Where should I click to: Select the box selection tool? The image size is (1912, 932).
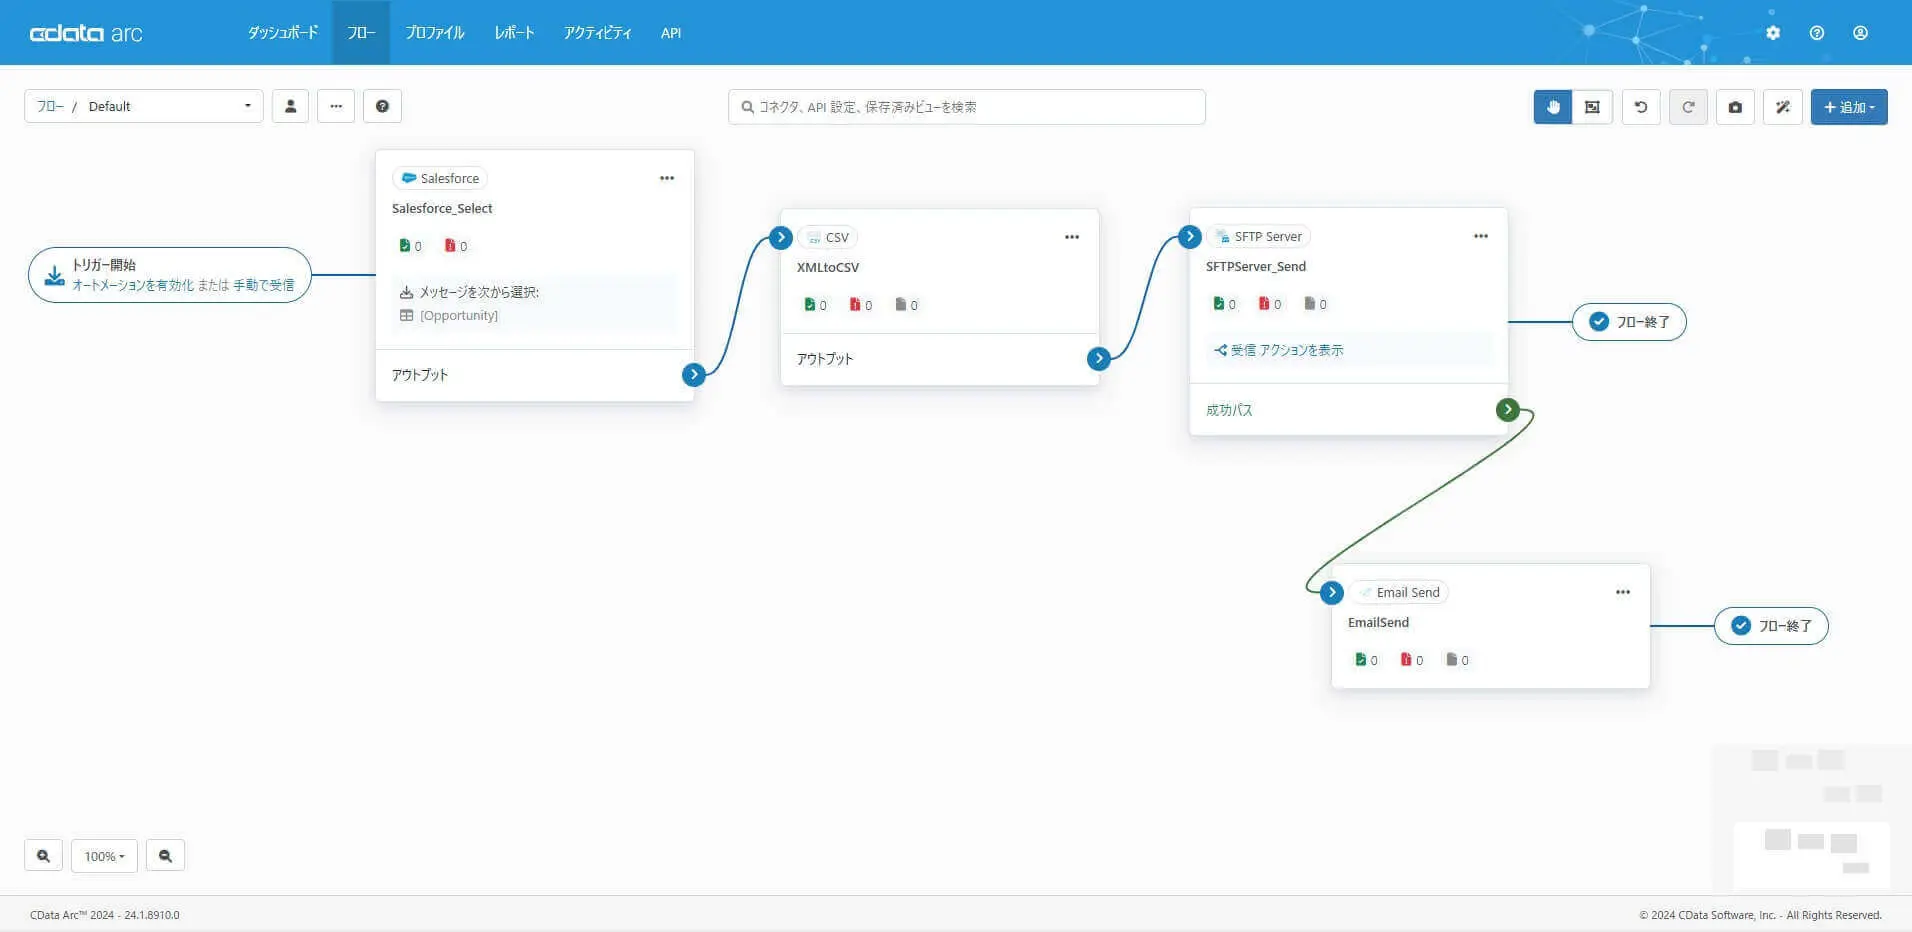click(x=1592, y=107)
